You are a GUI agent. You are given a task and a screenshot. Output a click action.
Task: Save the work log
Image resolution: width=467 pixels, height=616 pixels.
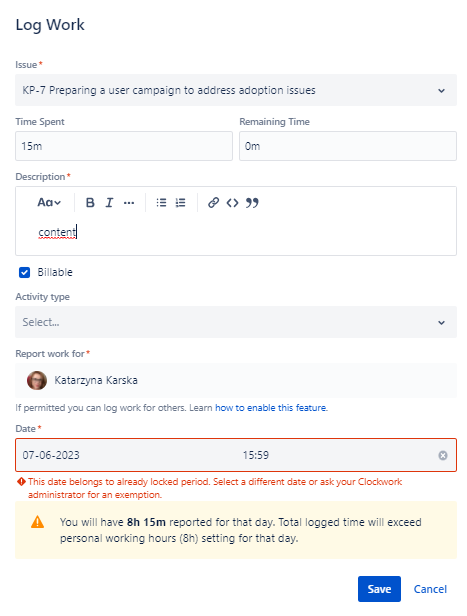379,589
